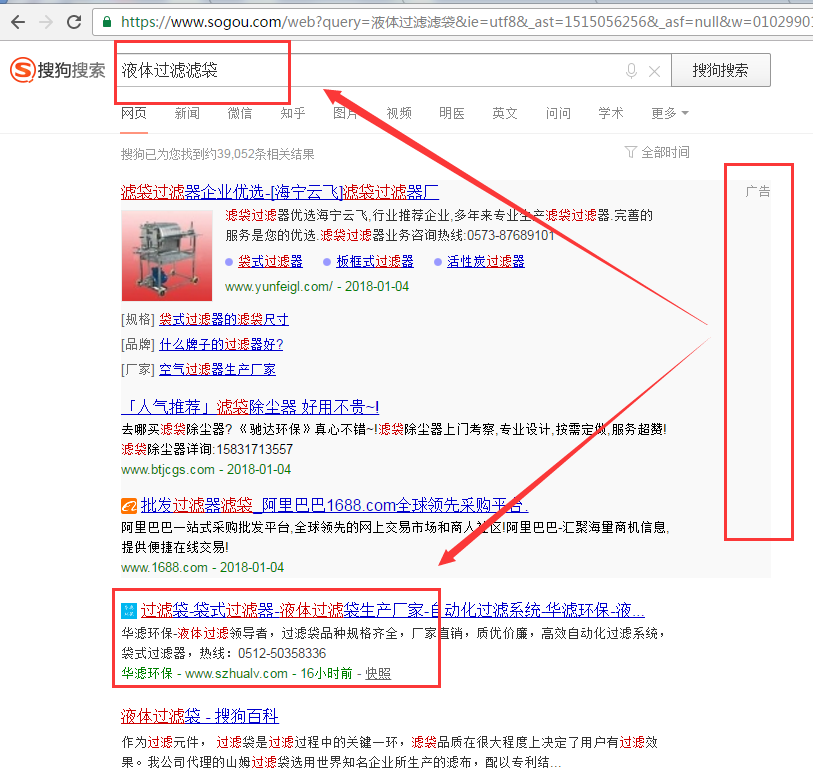Switch to the 微信 tab

(240, 113)
